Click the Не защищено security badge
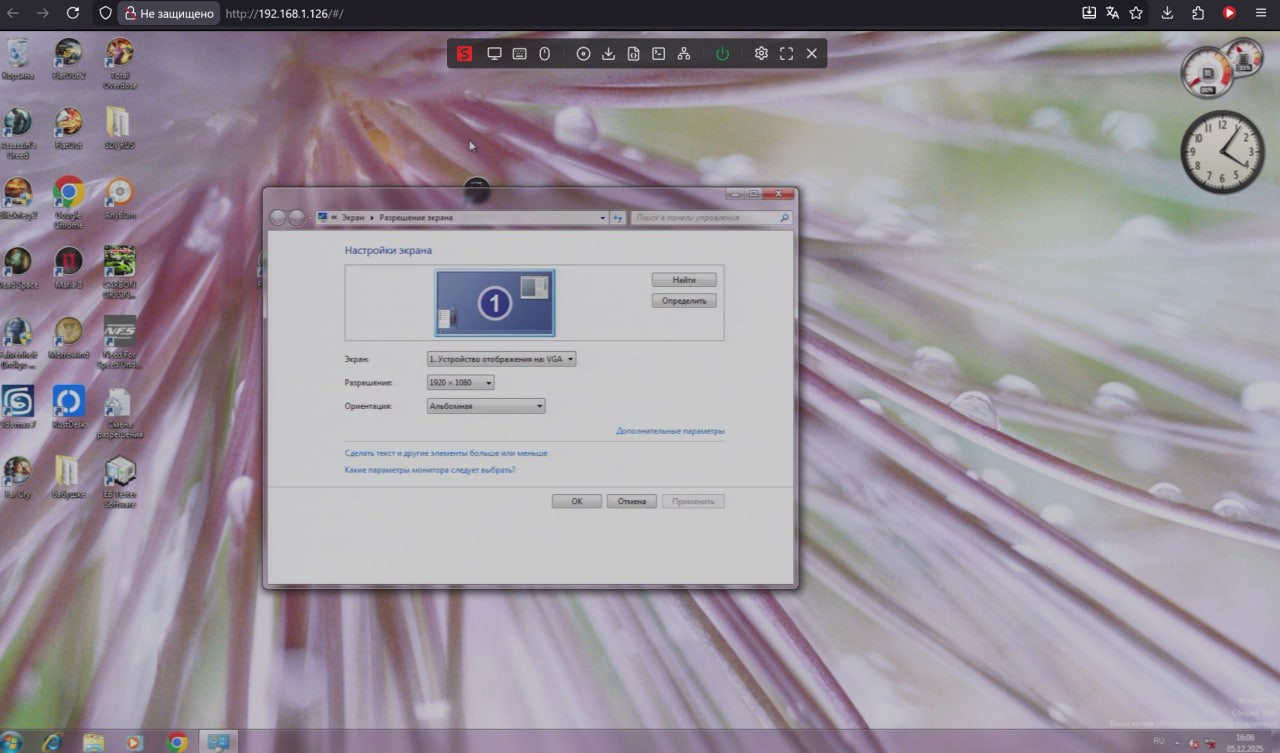 (168, 13)
